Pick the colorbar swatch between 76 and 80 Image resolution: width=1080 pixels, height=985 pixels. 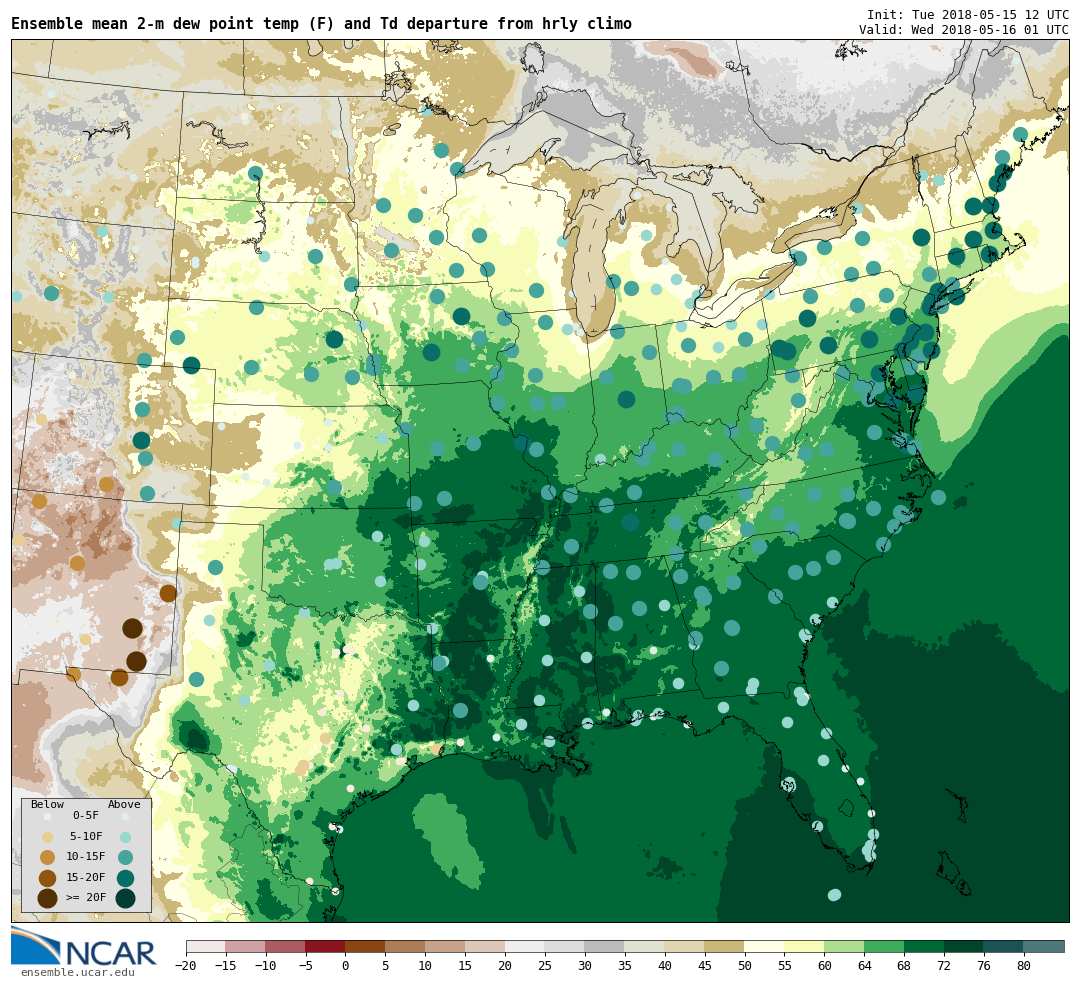pos(1004,946)
